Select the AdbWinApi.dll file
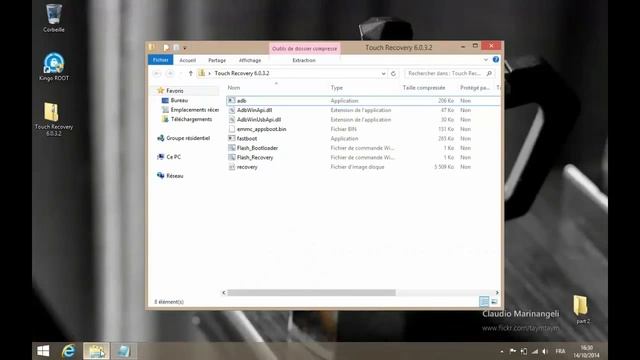This screenshot has width=640, height=360. click(x=254, y=110)
